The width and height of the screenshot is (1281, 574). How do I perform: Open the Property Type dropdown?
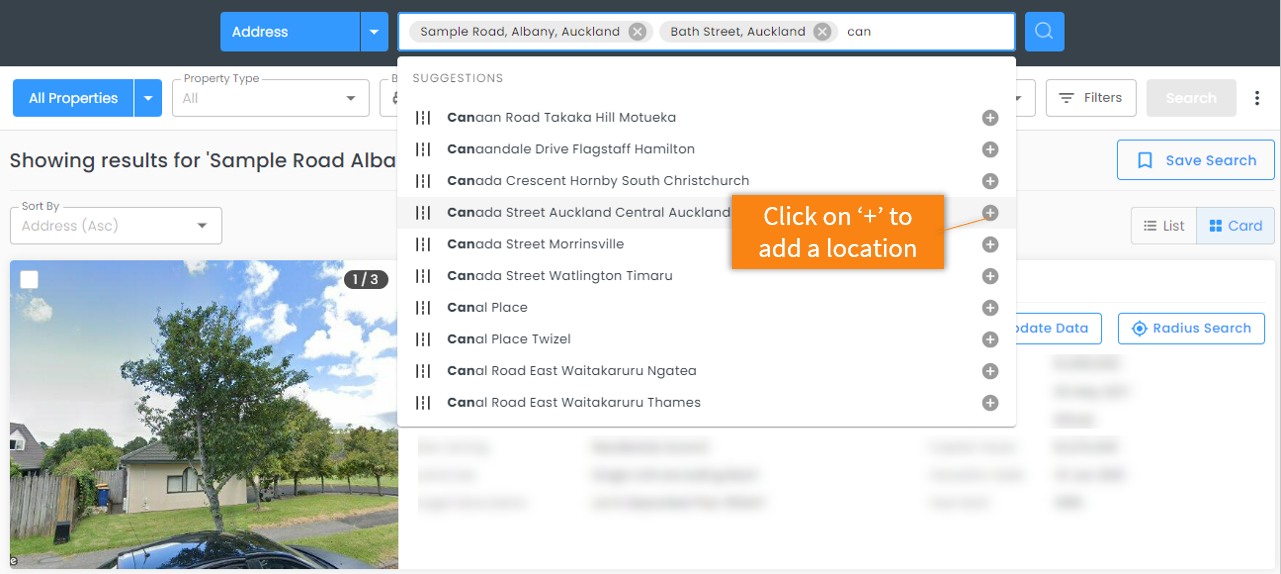pos(270,98)
